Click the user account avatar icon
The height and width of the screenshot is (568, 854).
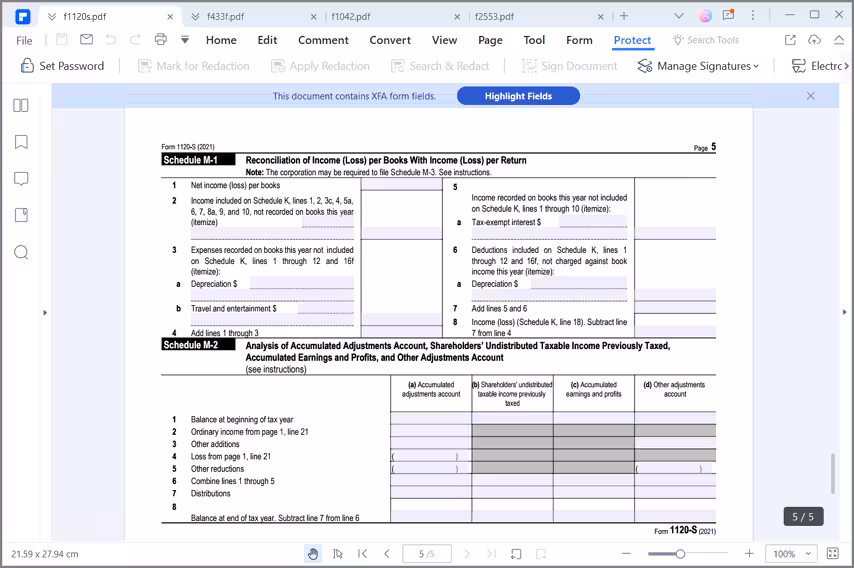point(705,16)
